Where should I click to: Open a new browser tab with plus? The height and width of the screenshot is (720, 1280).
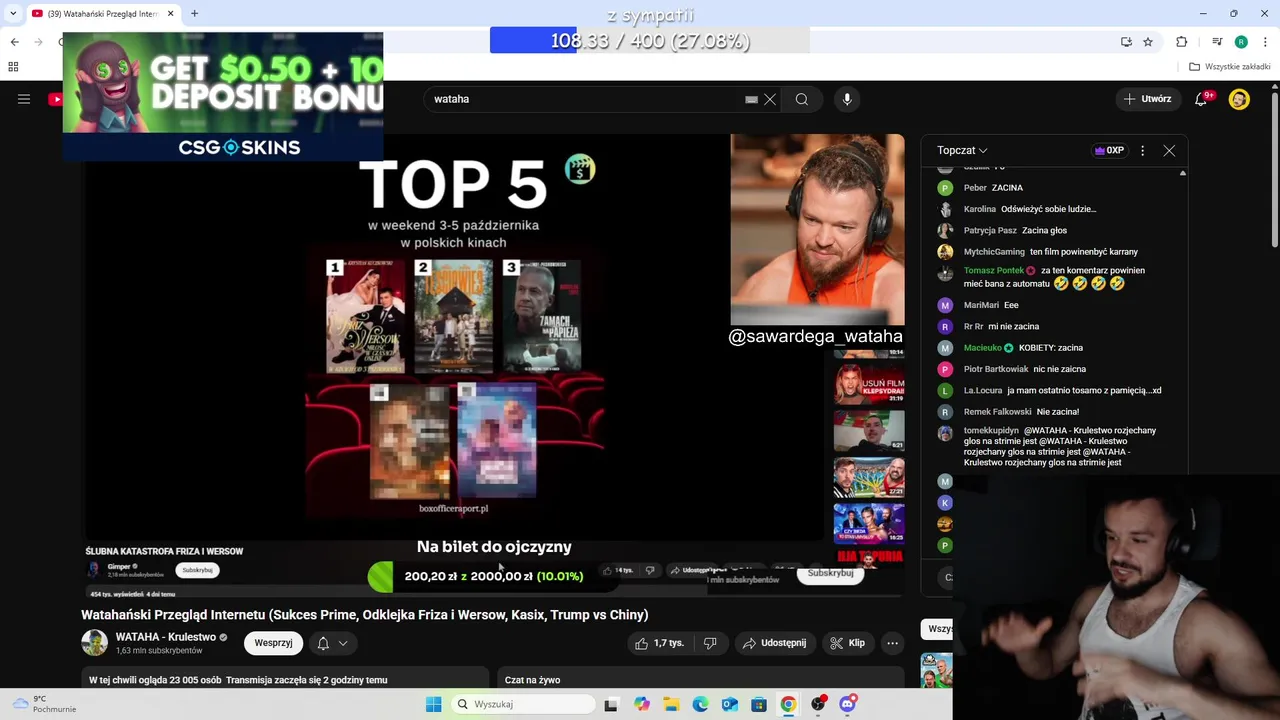194,14
